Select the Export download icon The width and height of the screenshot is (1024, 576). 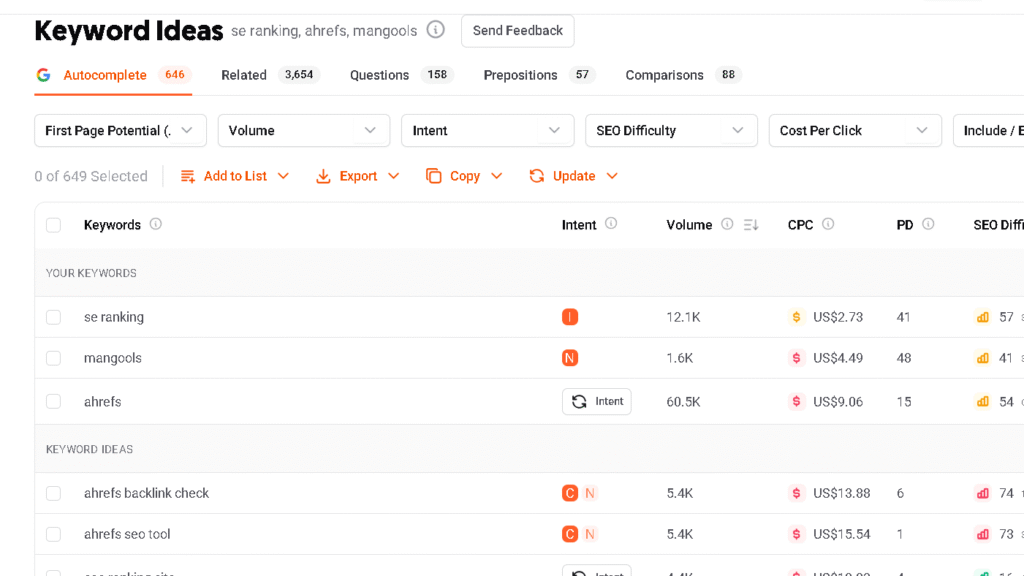[323, 176]
